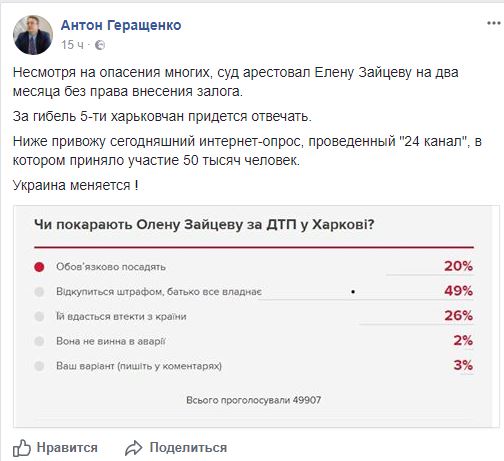Open Антон Геращенко profile picture
Viewport: 504px width, 461px height.
(33, 35)
